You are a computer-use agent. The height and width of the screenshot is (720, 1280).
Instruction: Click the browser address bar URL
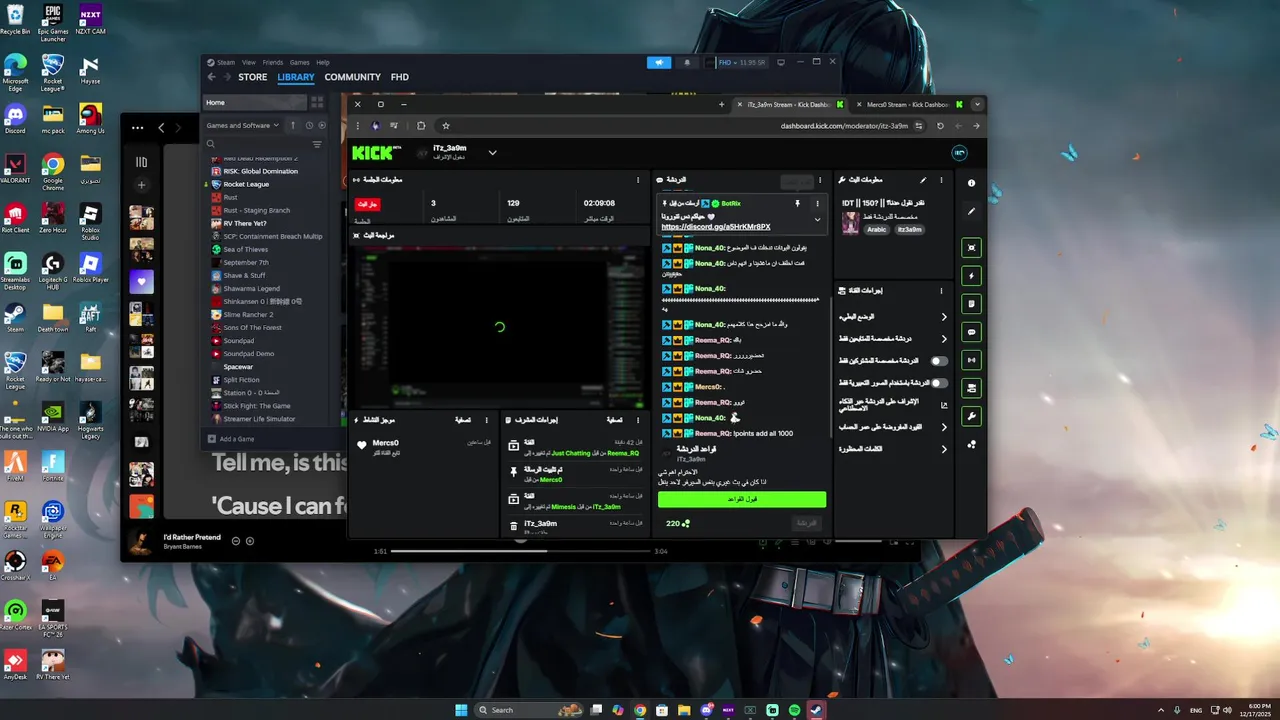click(844, 126)
